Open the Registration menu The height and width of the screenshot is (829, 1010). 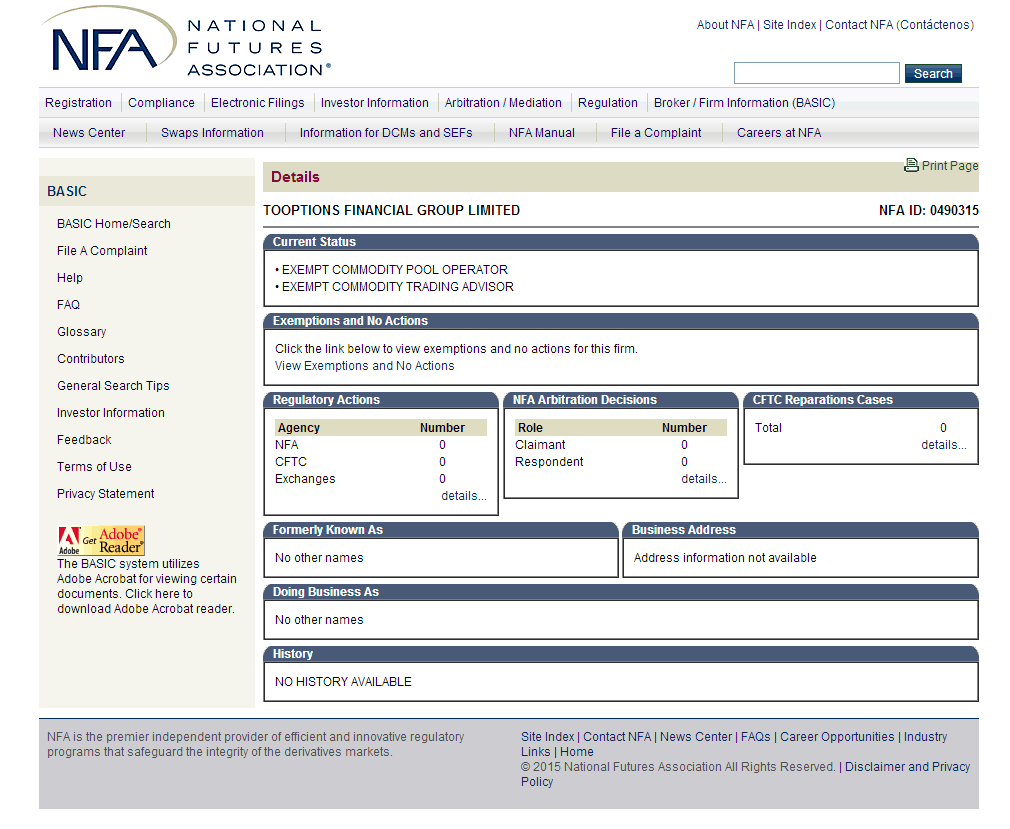[79, 103]
